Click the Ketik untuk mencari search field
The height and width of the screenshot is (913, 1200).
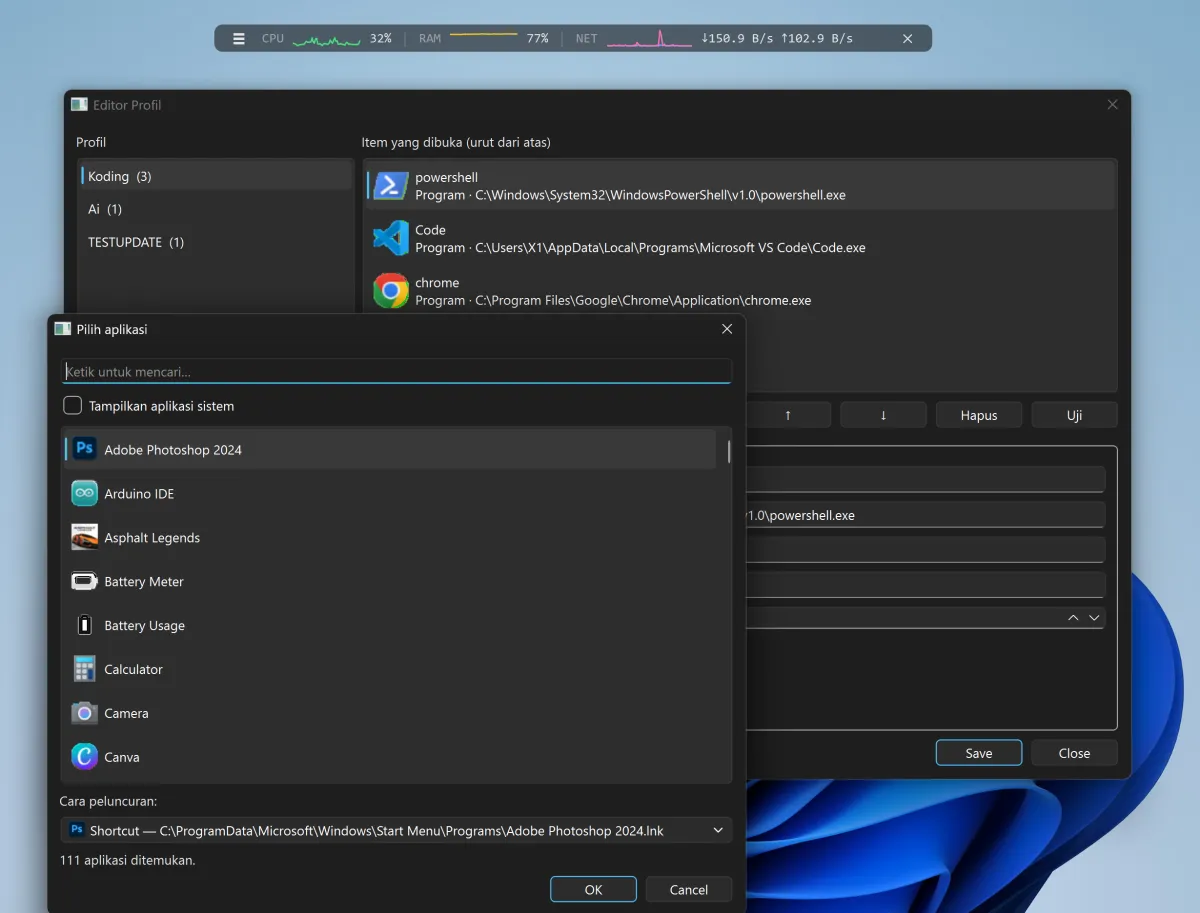[x=397, y=371]
